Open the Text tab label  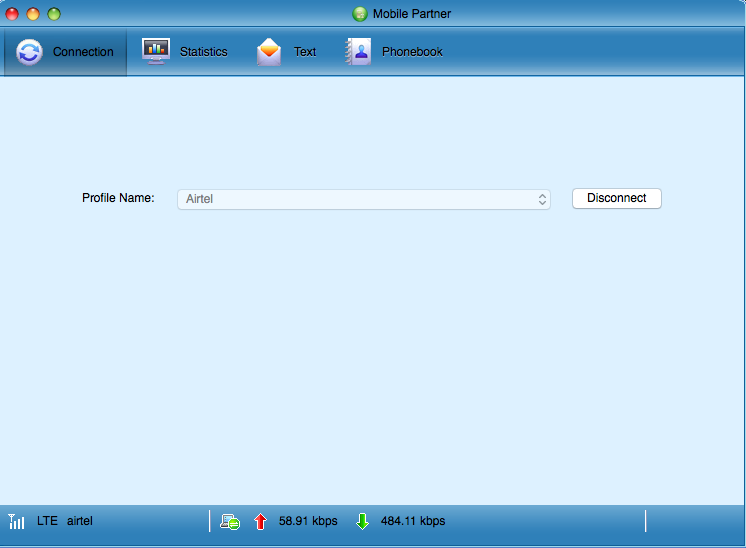click(305, 52)
